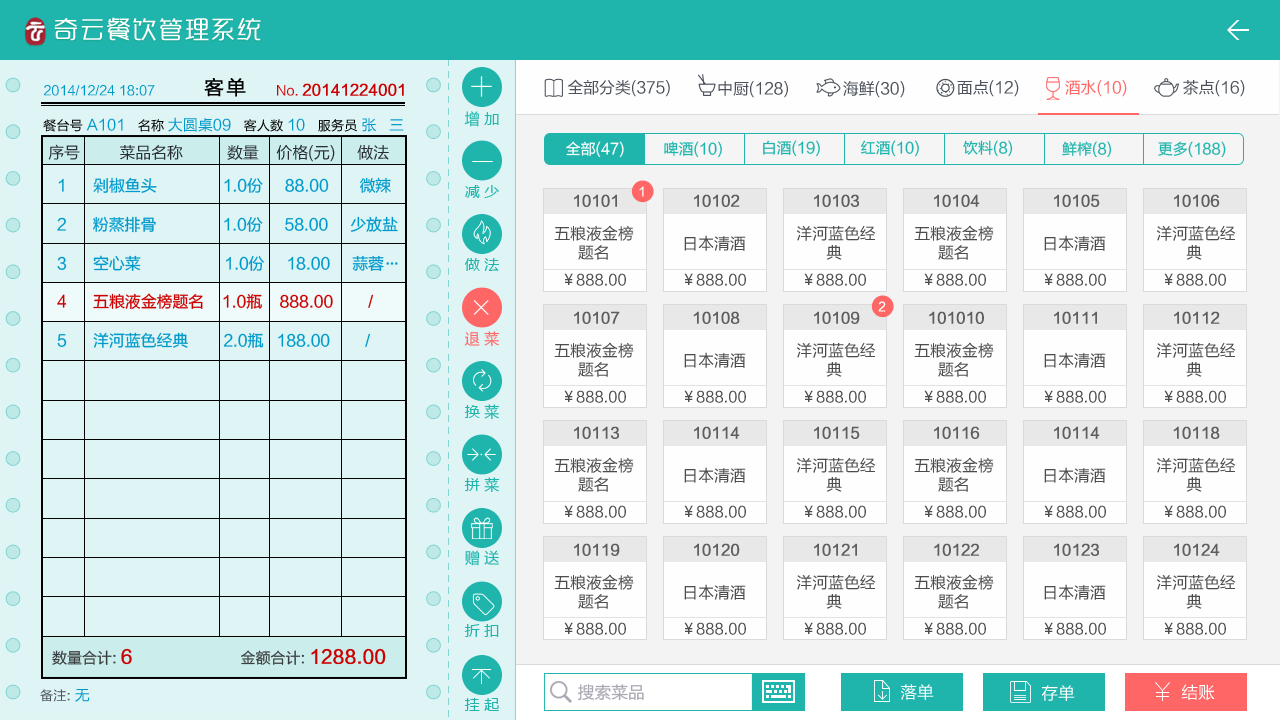The image size is (1280, 720).
Task: Click order number 20141224001
Action: [x=354, y=90]
